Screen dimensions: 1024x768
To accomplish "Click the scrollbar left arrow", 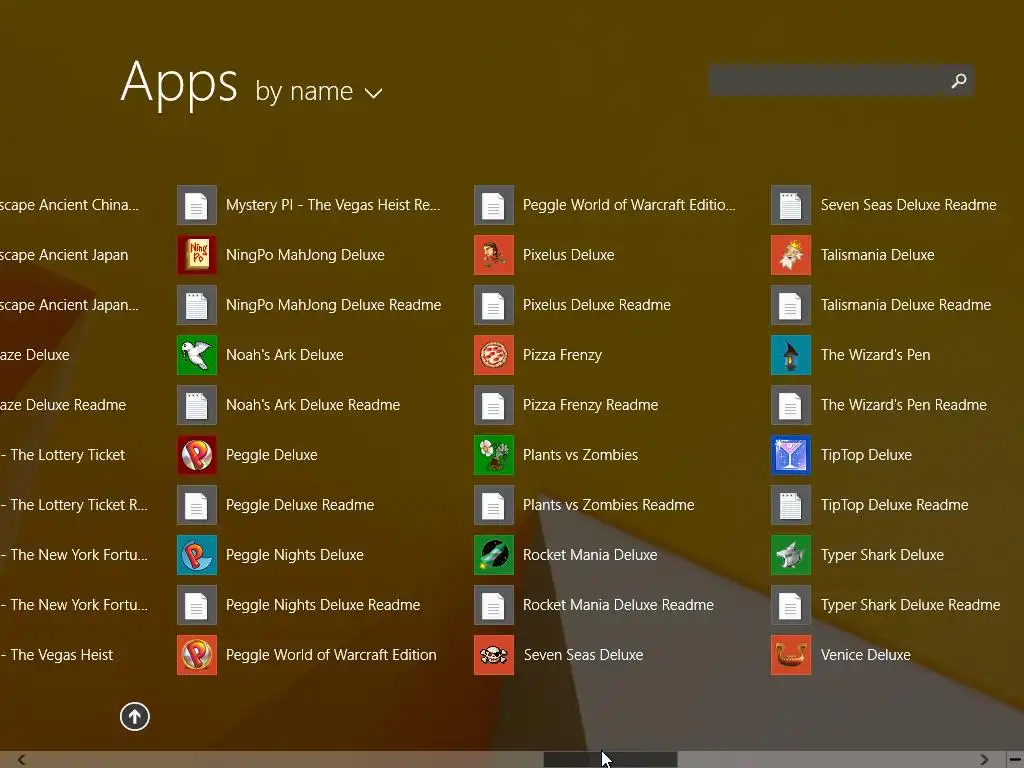I will pyautogui.click(x=22, y=760).
